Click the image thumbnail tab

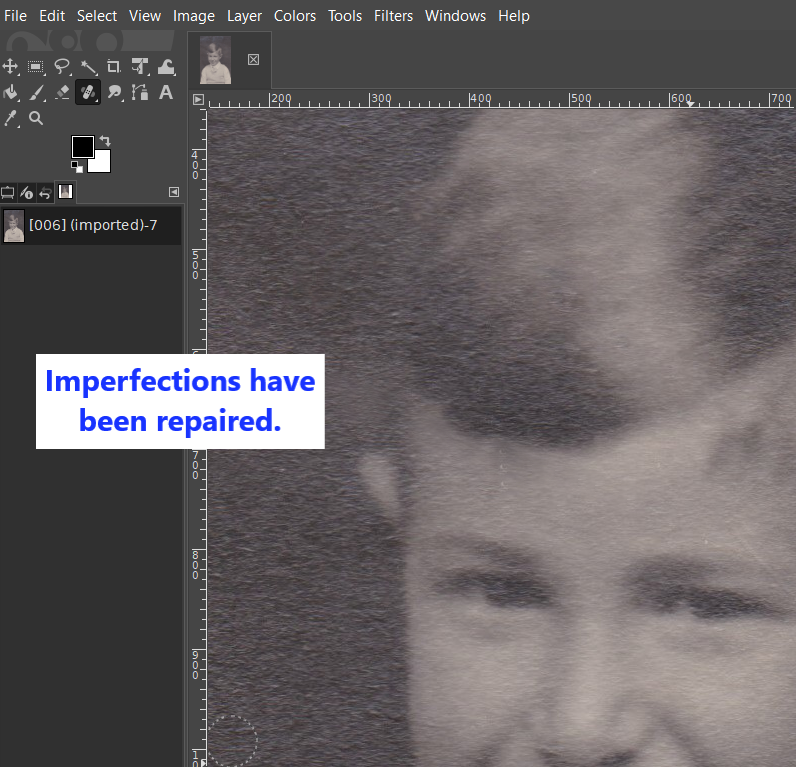(x=216, y=60)
